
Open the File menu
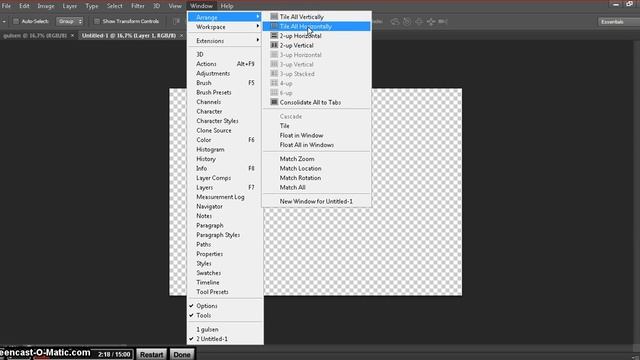tap(6, 6)
